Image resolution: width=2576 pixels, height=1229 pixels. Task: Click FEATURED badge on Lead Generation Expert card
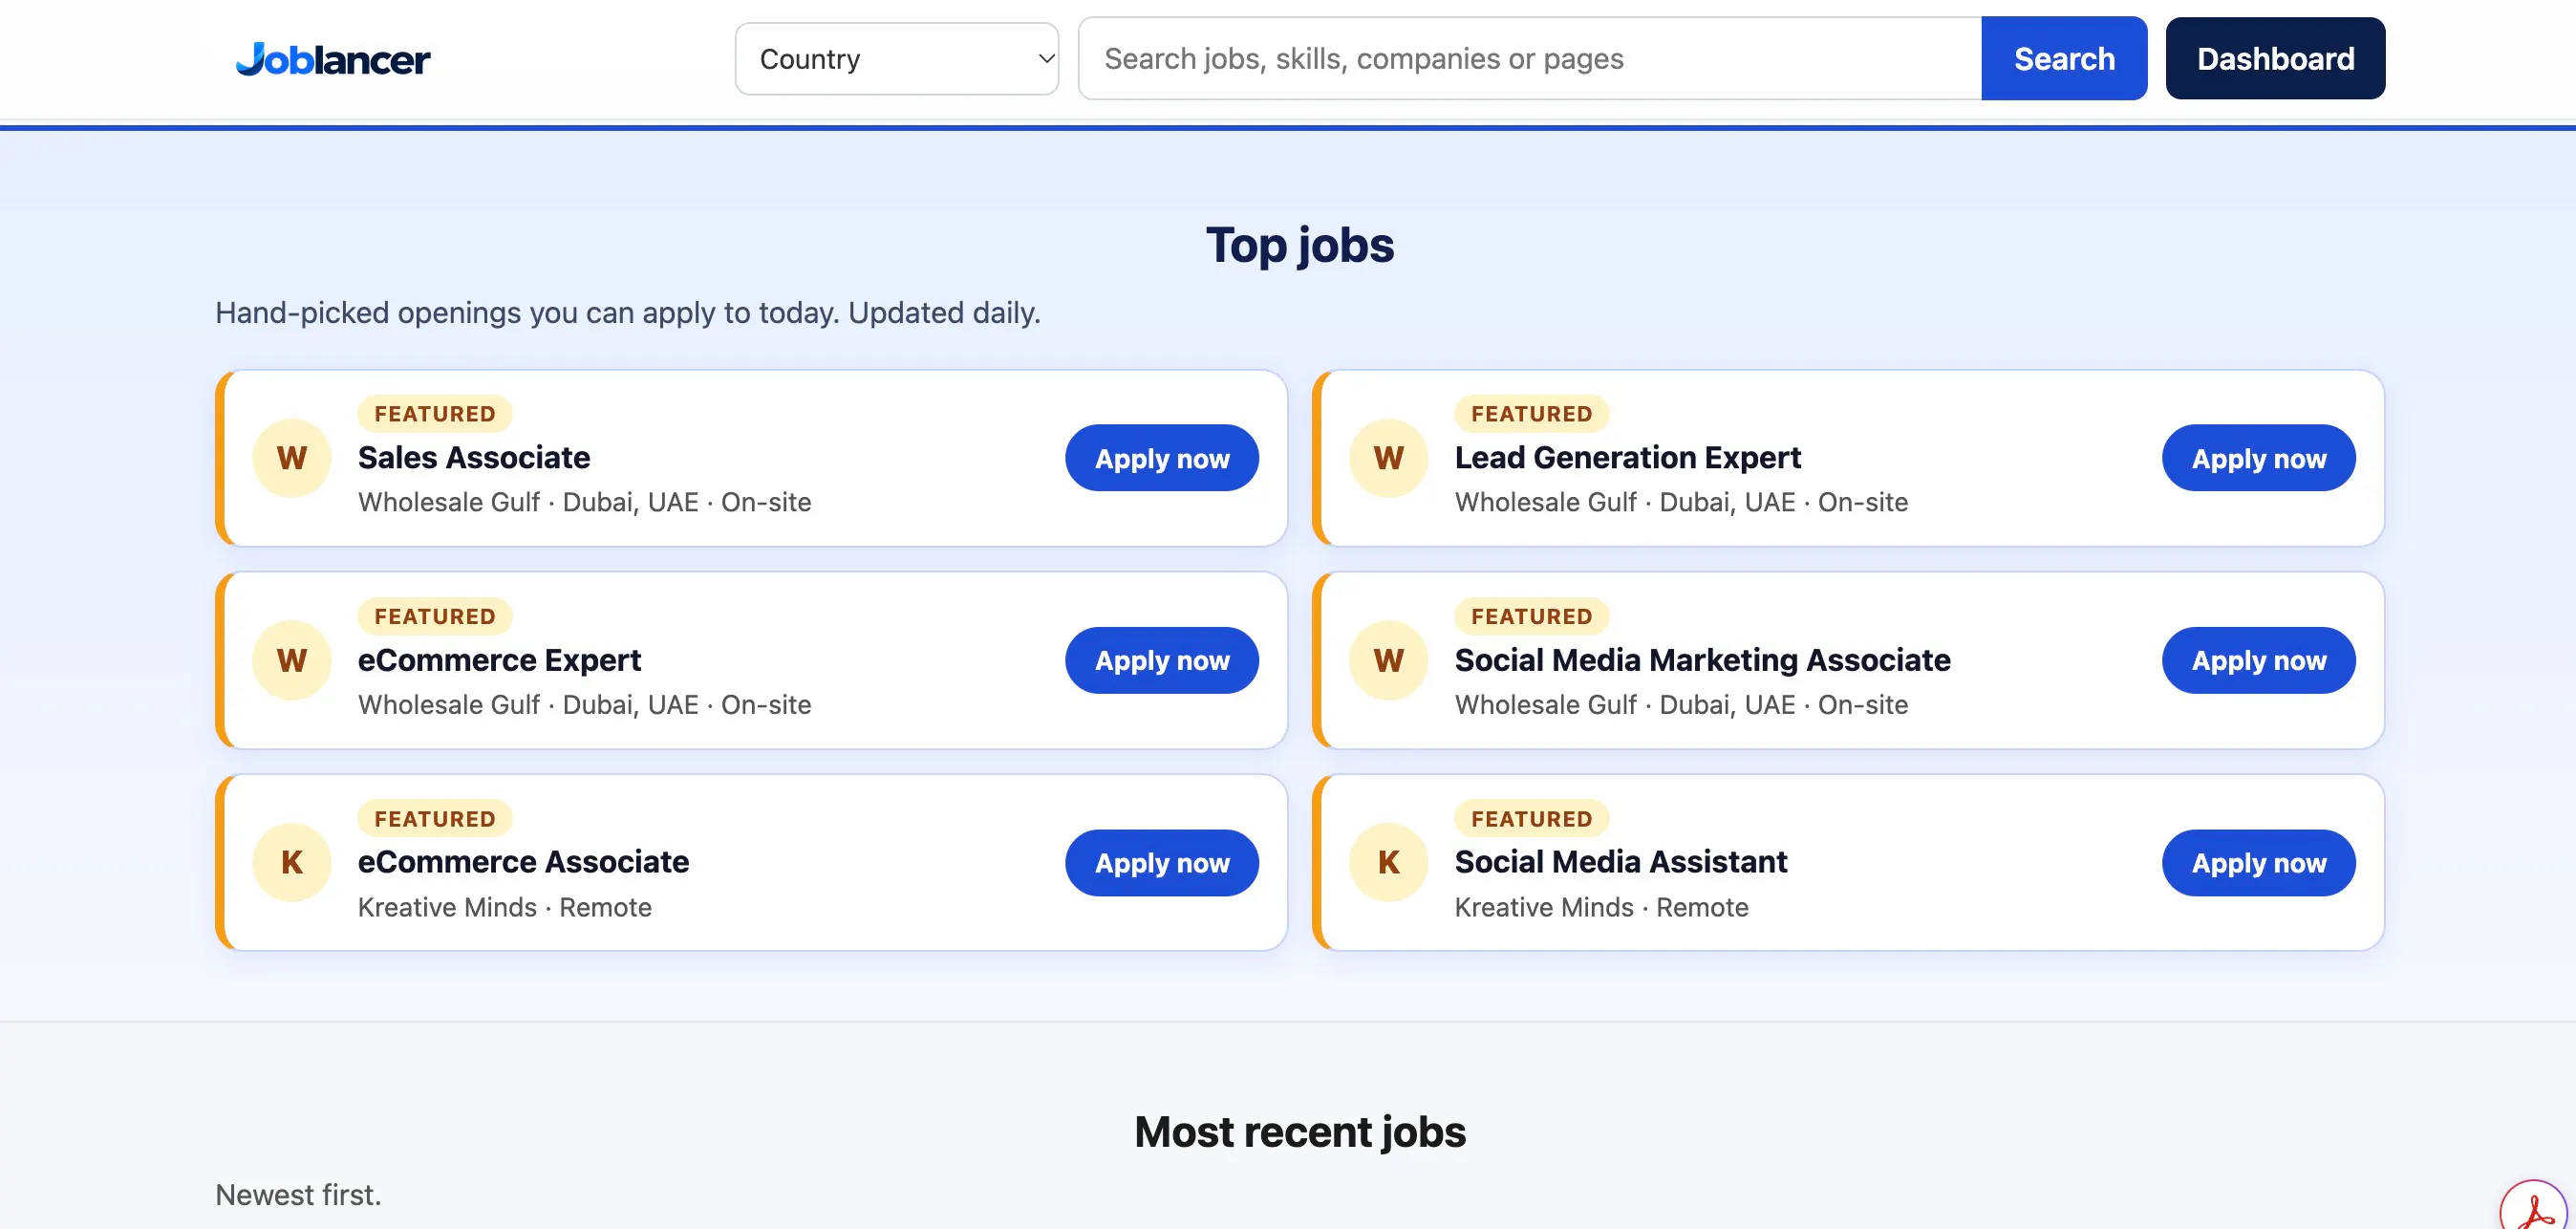click(x=1531, y=414)
